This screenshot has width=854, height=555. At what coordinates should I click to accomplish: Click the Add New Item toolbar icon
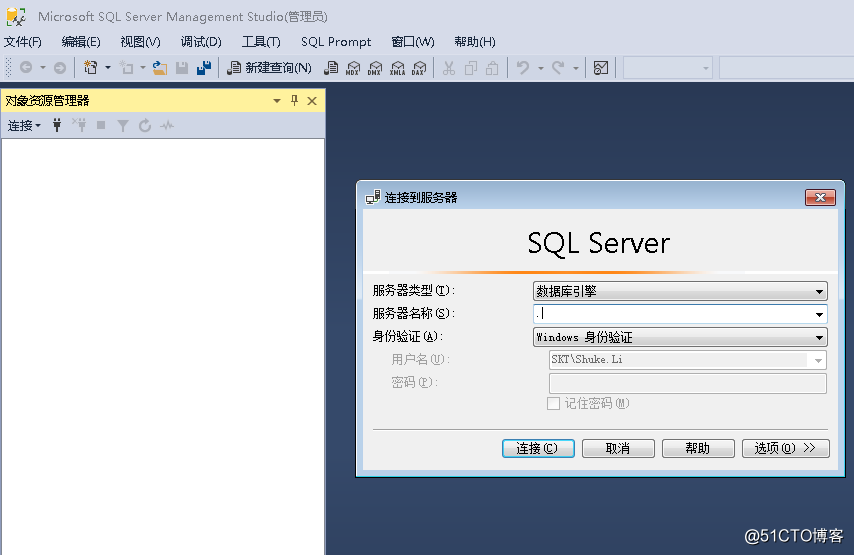tap(126, 68)
